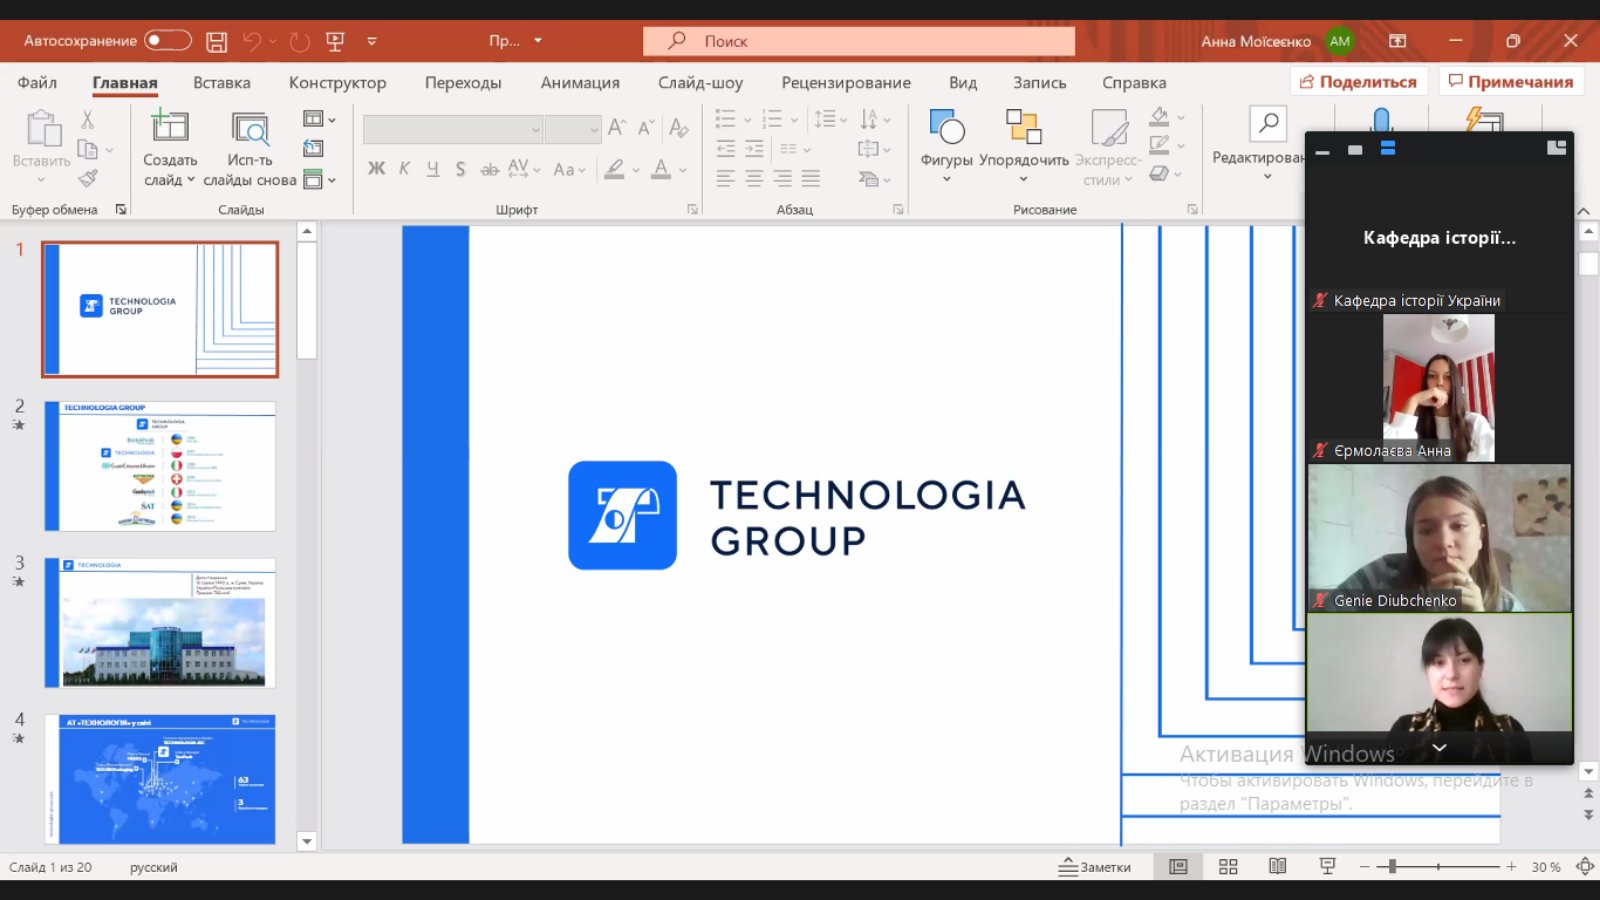Open Customize Quick Access Toolbar dropdown
Screen dimensions: 1600x900
372,41
